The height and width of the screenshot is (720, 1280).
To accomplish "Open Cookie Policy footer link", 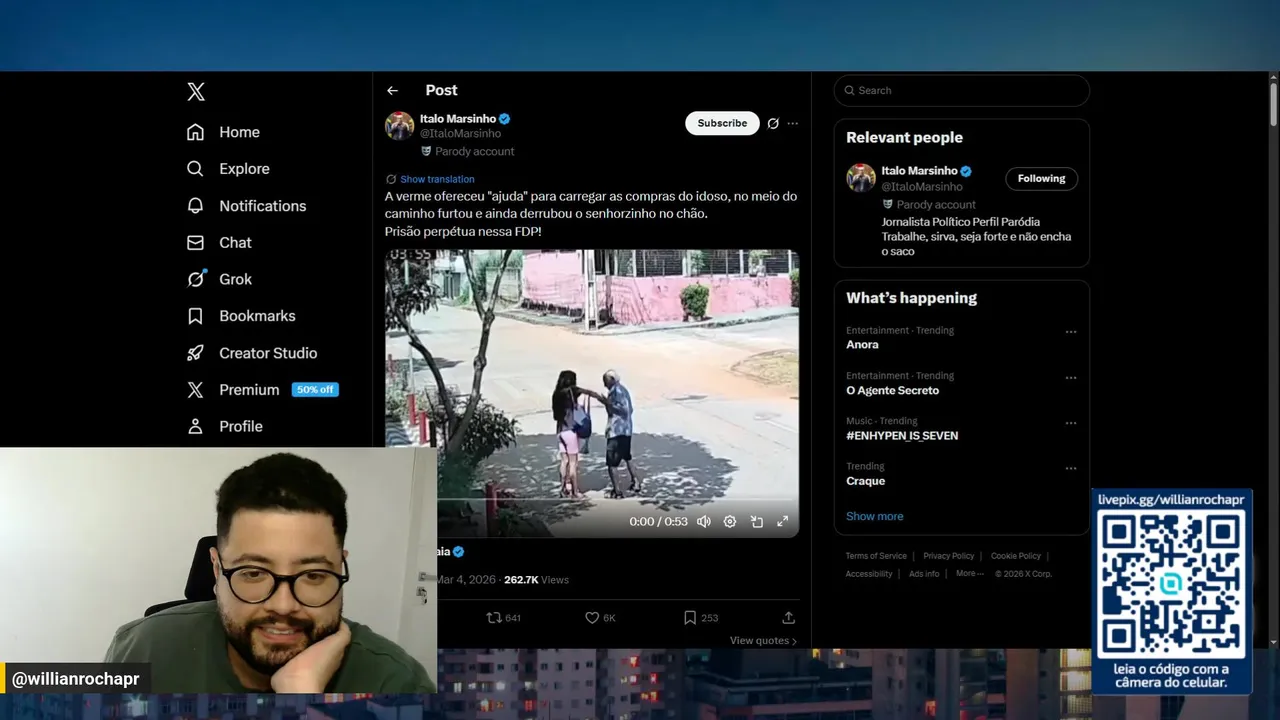I will (x=1015, y=556).
